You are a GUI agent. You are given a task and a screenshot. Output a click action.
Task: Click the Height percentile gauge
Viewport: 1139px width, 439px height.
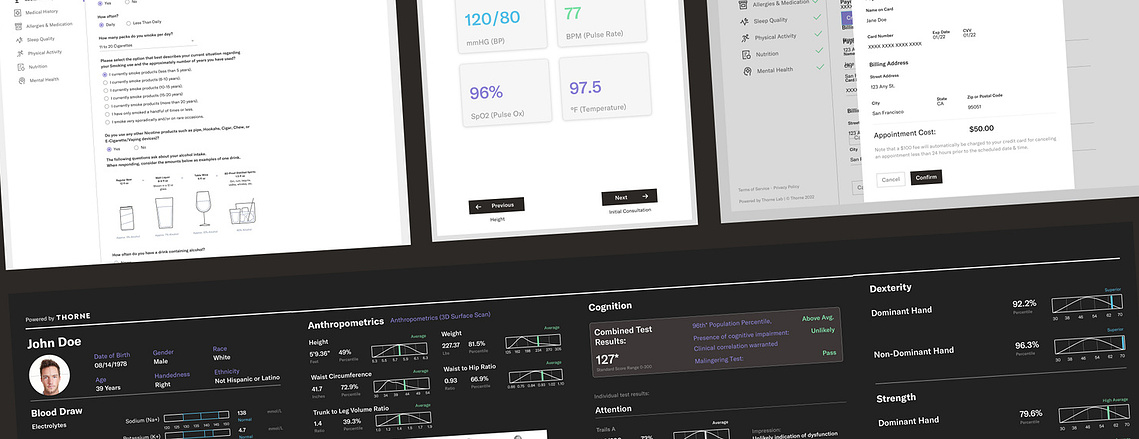[x=398, y=351]
